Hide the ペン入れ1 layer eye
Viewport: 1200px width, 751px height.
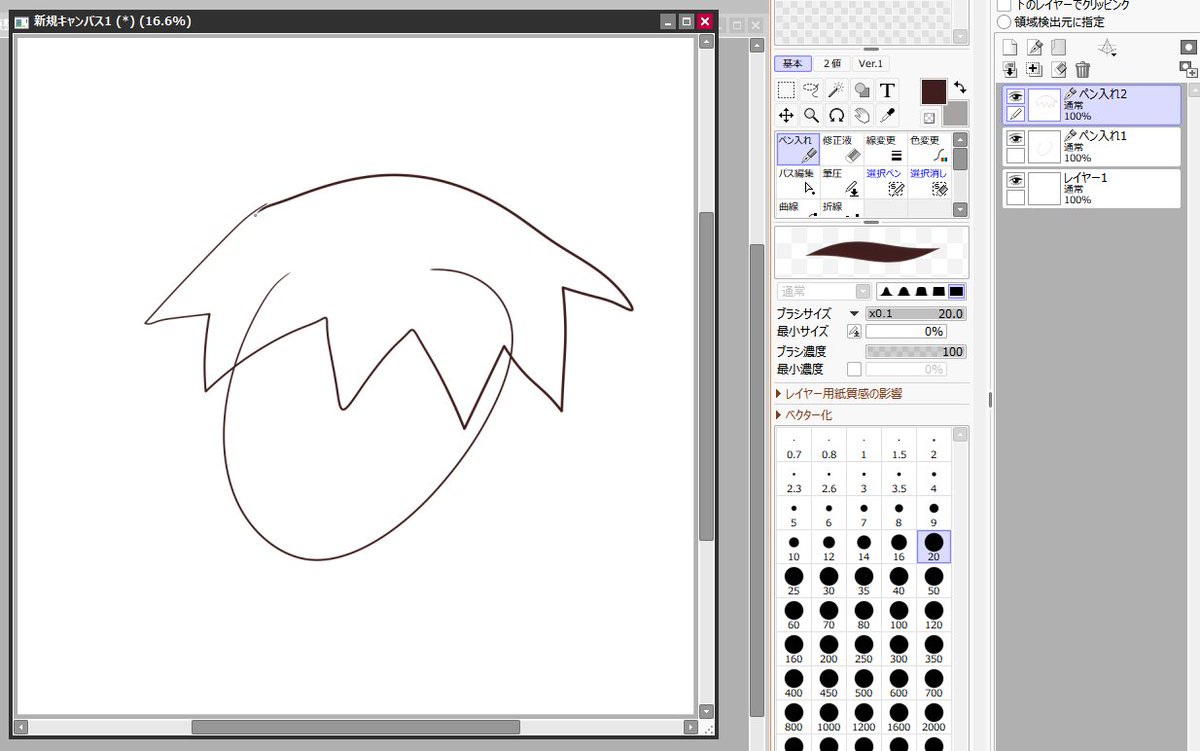pos(1015,139)
